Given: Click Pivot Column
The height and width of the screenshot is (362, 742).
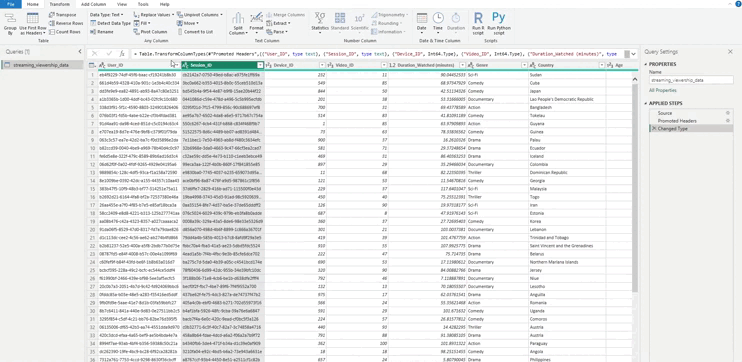Looking at the screenshot, I should pos(150,32).
